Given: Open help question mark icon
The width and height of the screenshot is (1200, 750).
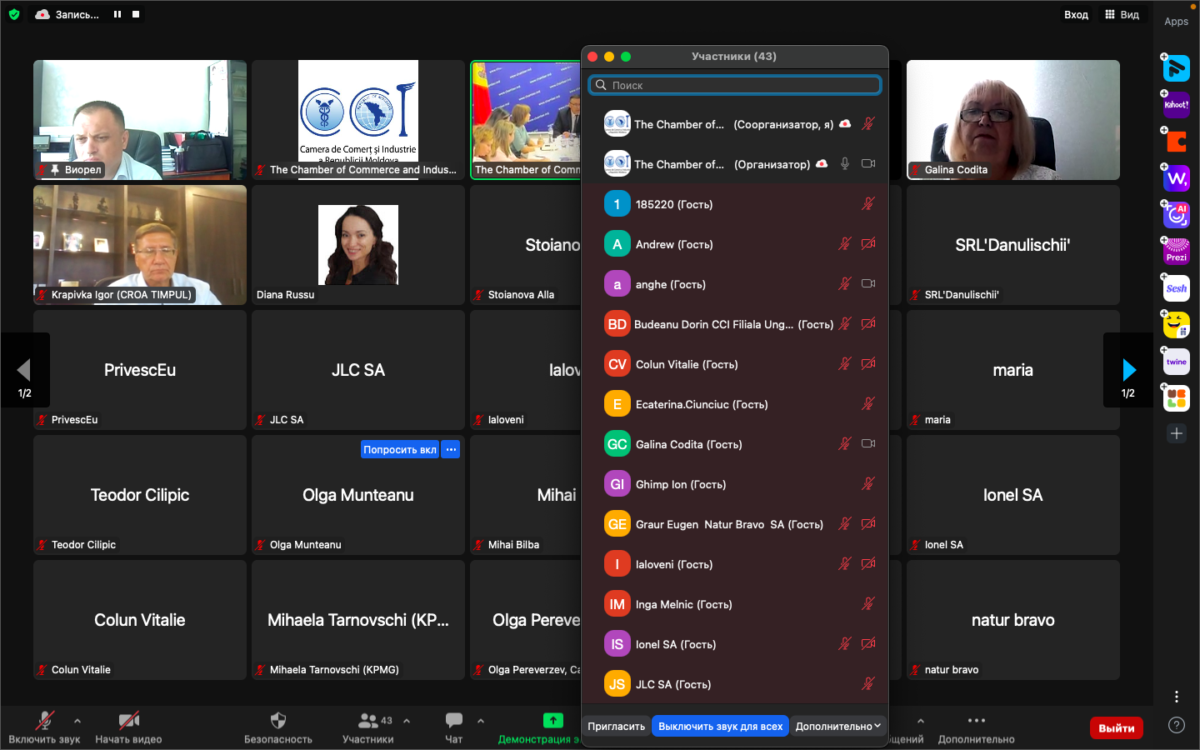Looking at the screenshot, I should click(1177, 724).
